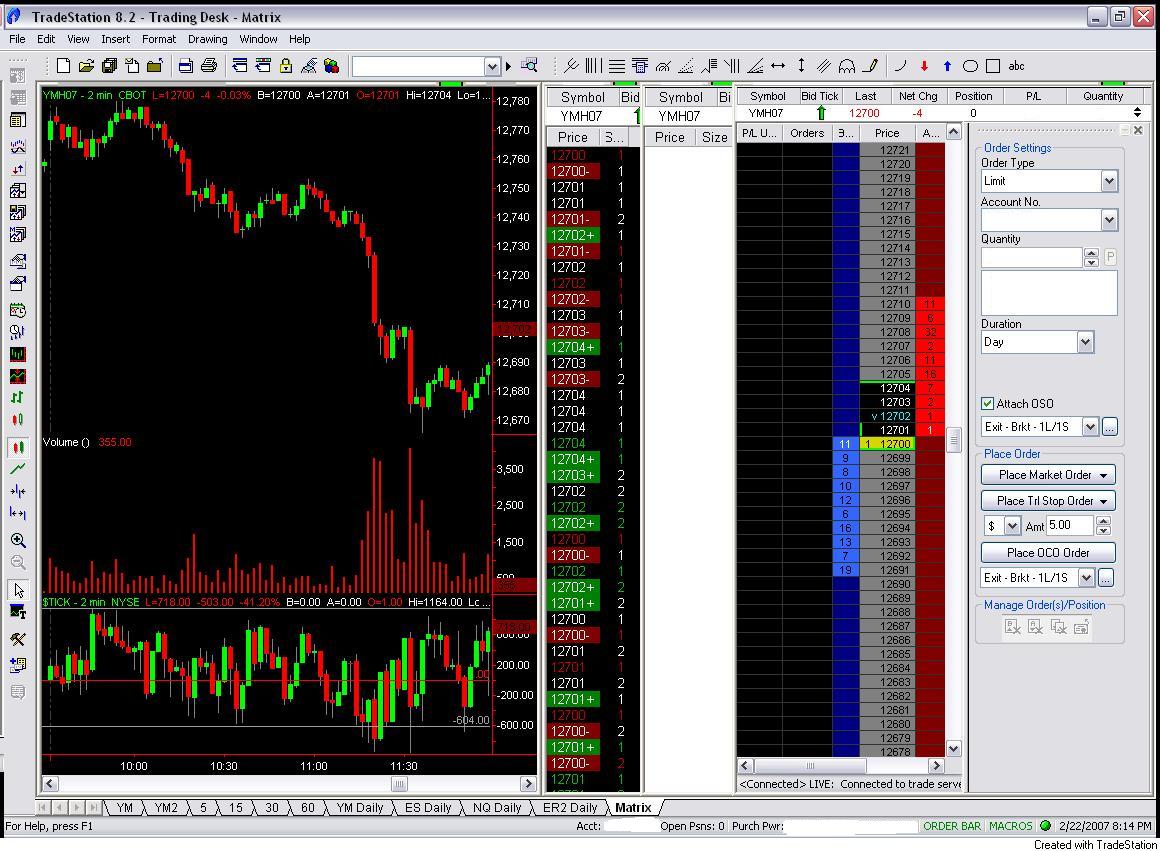1160x851 pixels.
Task: Open the Duration dropdown
Action: point(1085,342)
